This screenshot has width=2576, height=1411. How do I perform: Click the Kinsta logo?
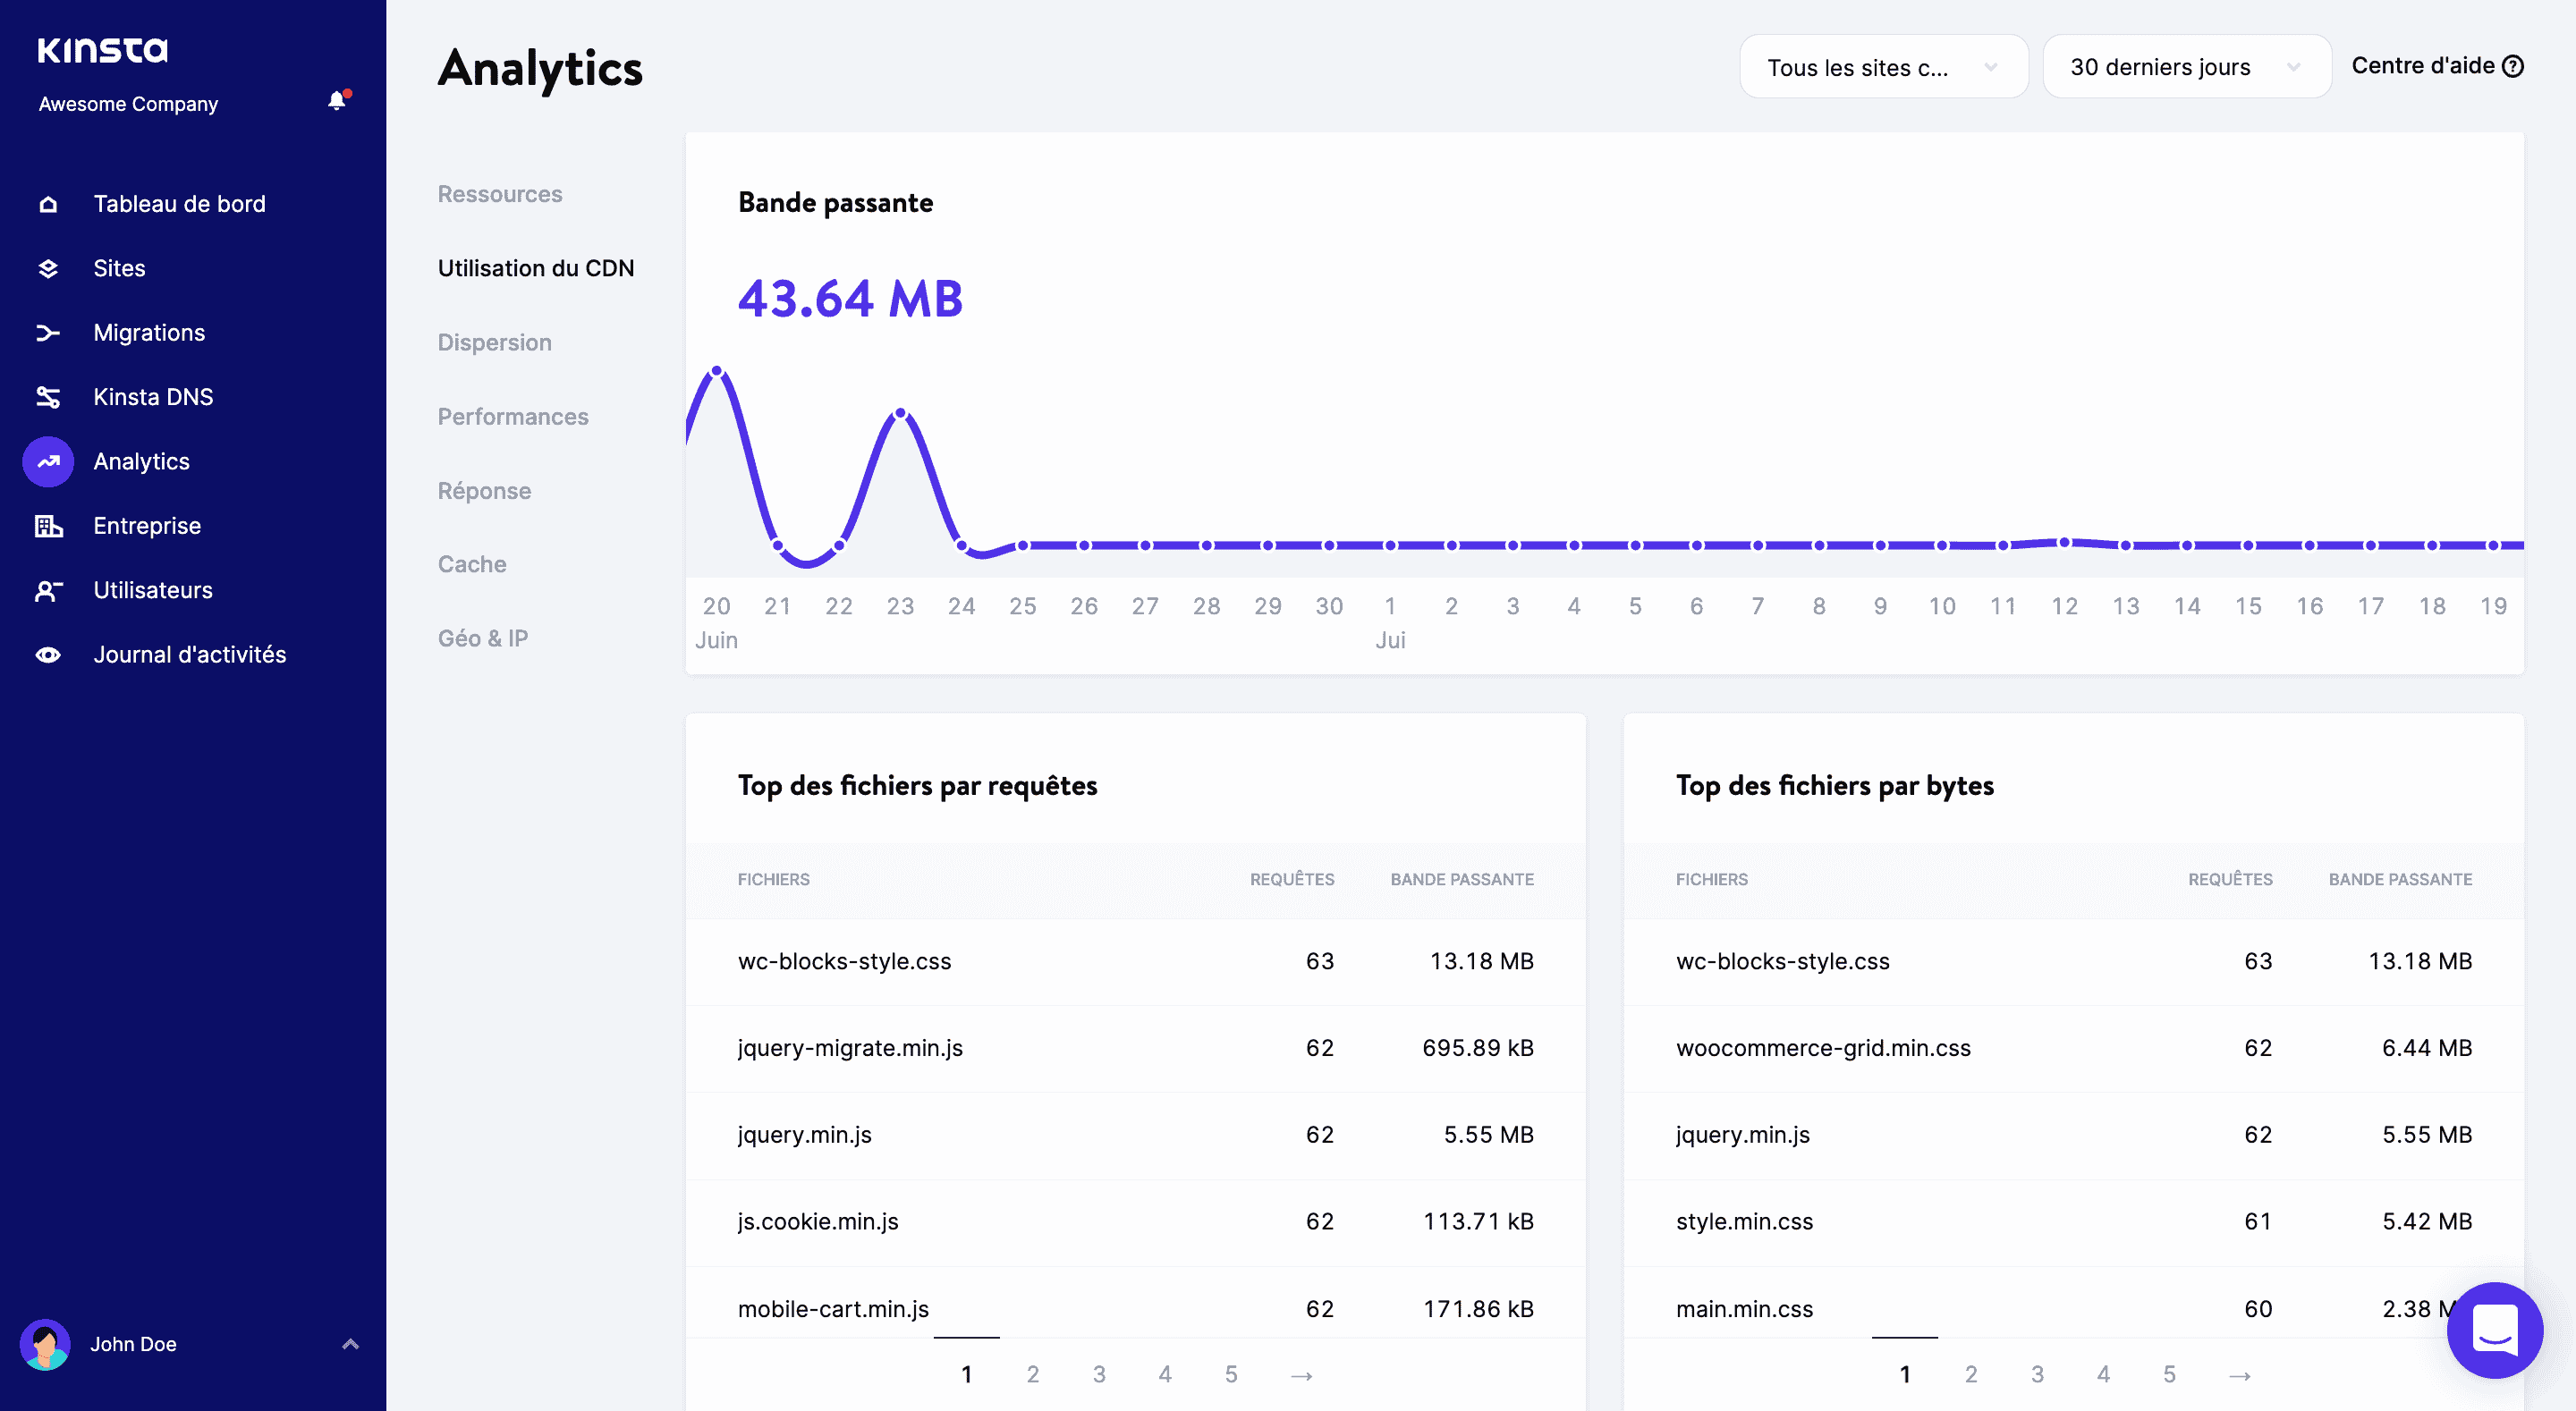coord(102,49)
